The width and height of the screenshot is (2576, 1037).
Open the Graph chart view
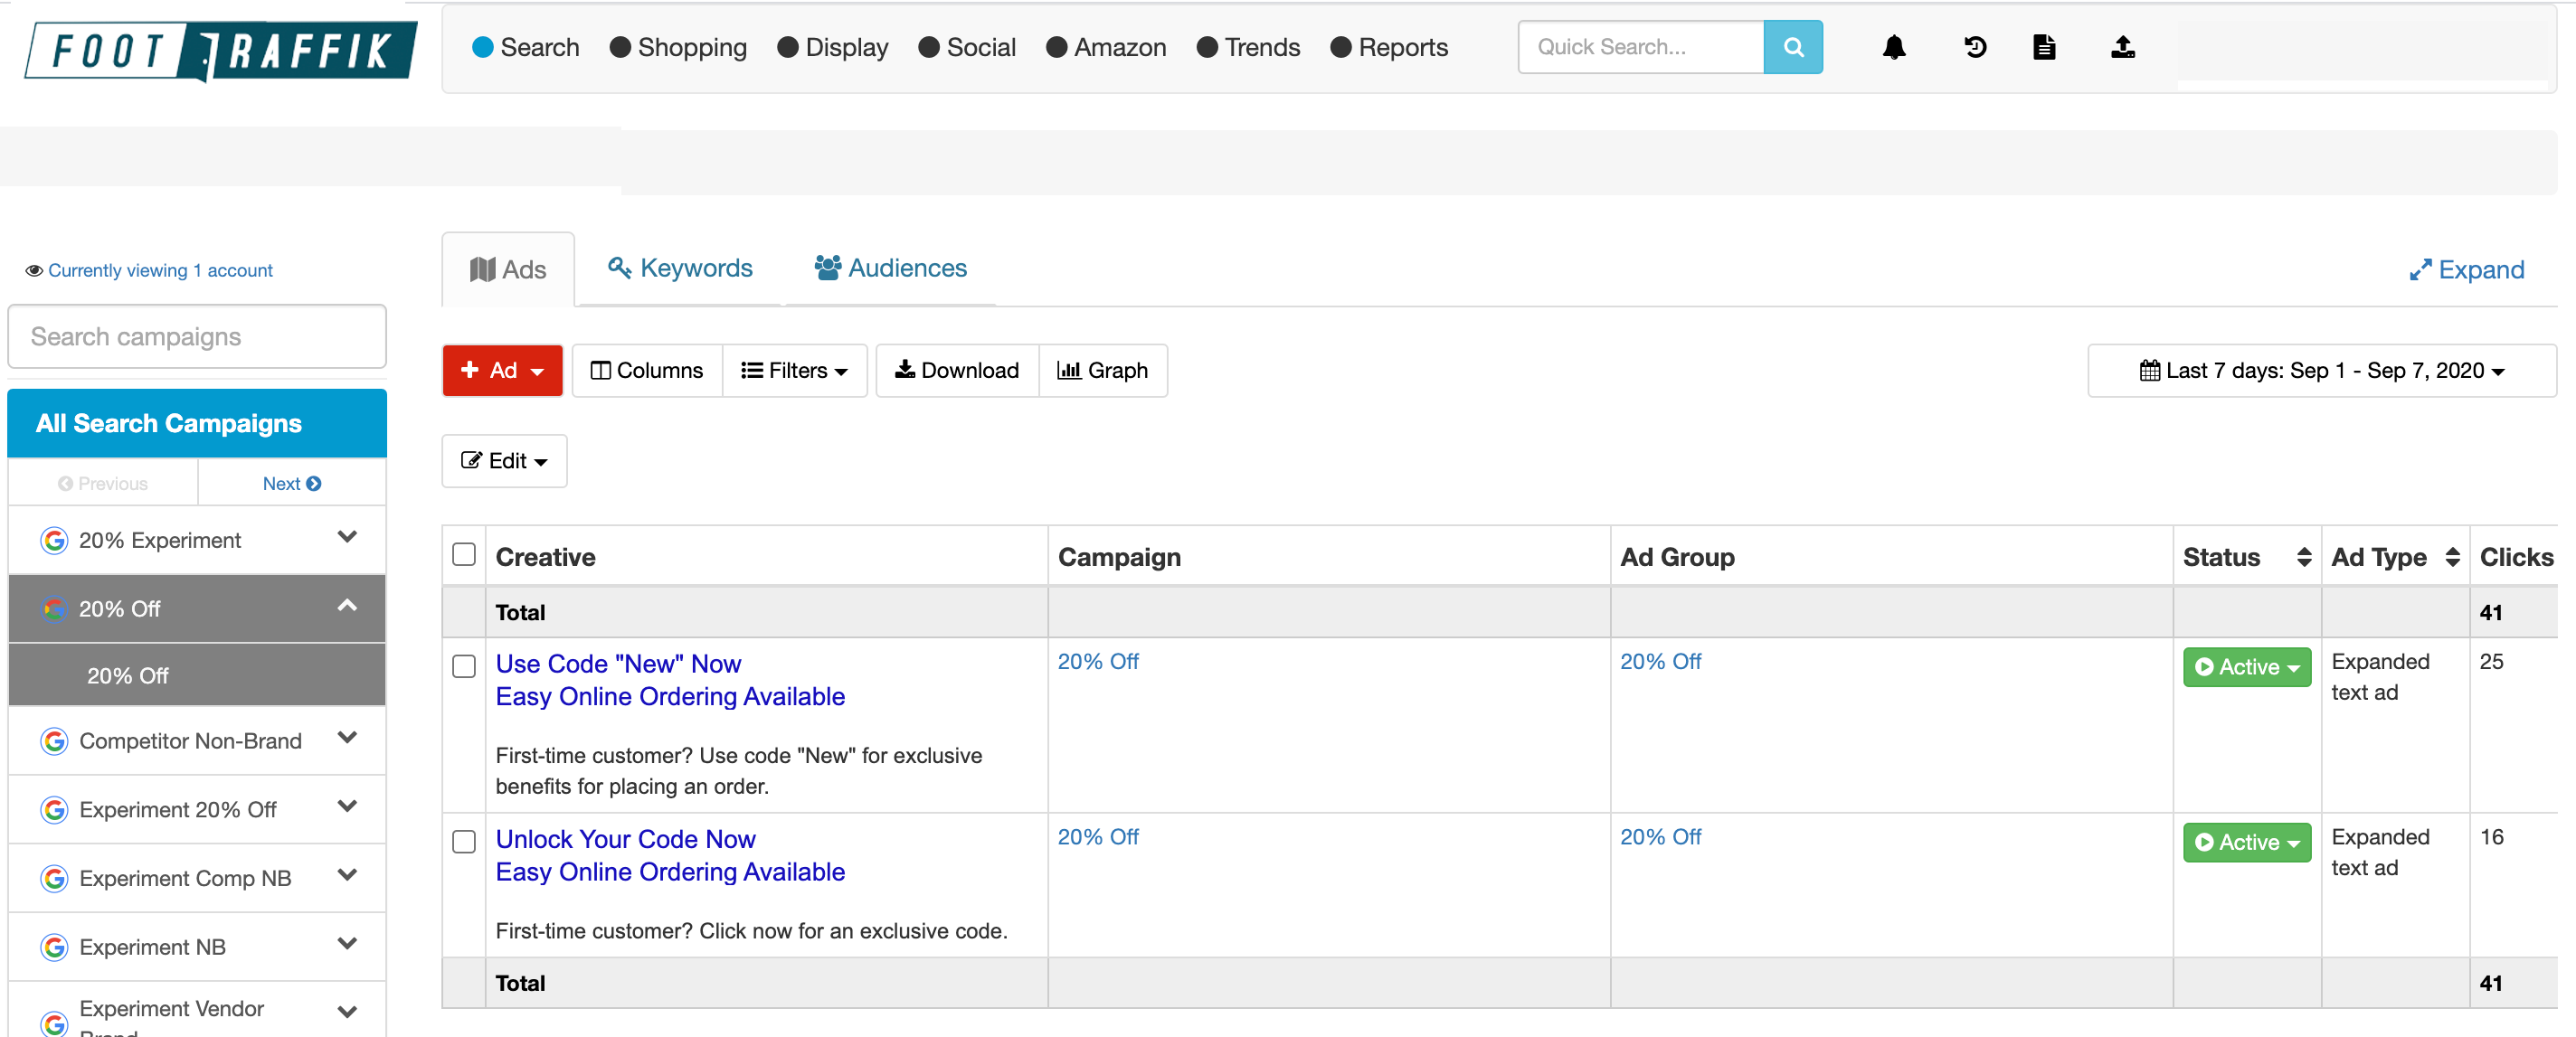[x=1102, y=370]
